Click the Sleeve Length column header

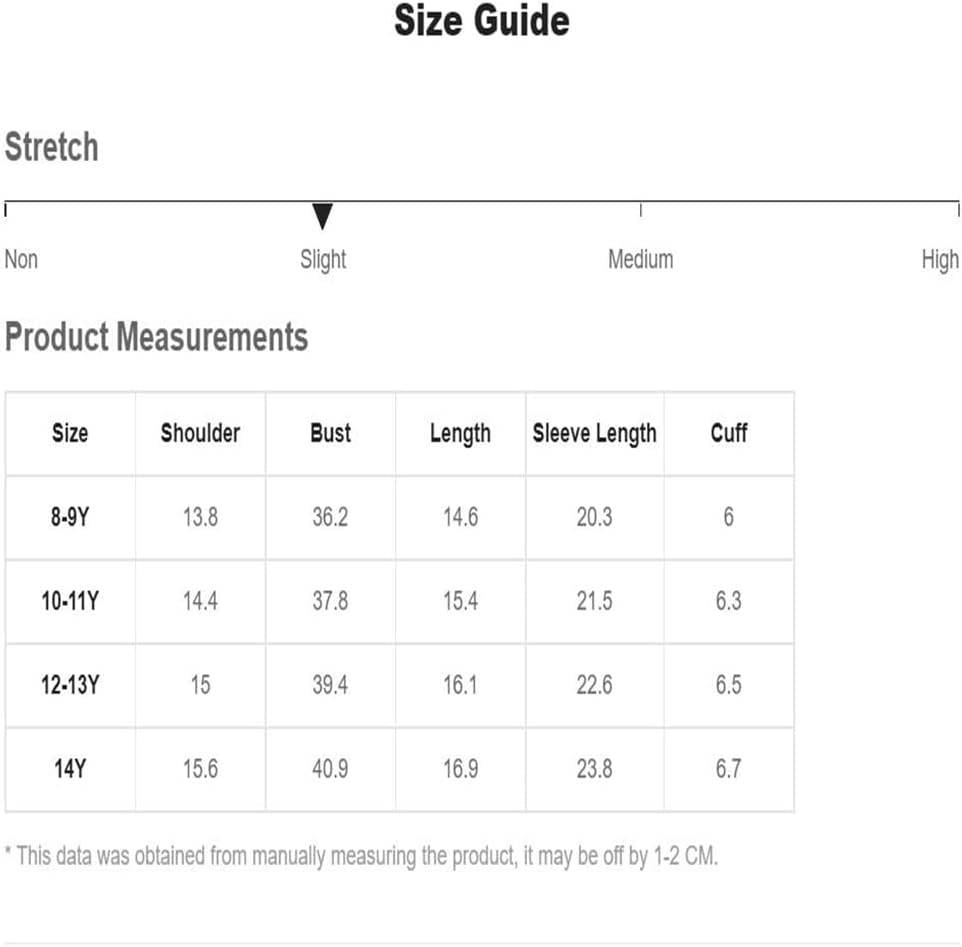click(x=595, y=434)
